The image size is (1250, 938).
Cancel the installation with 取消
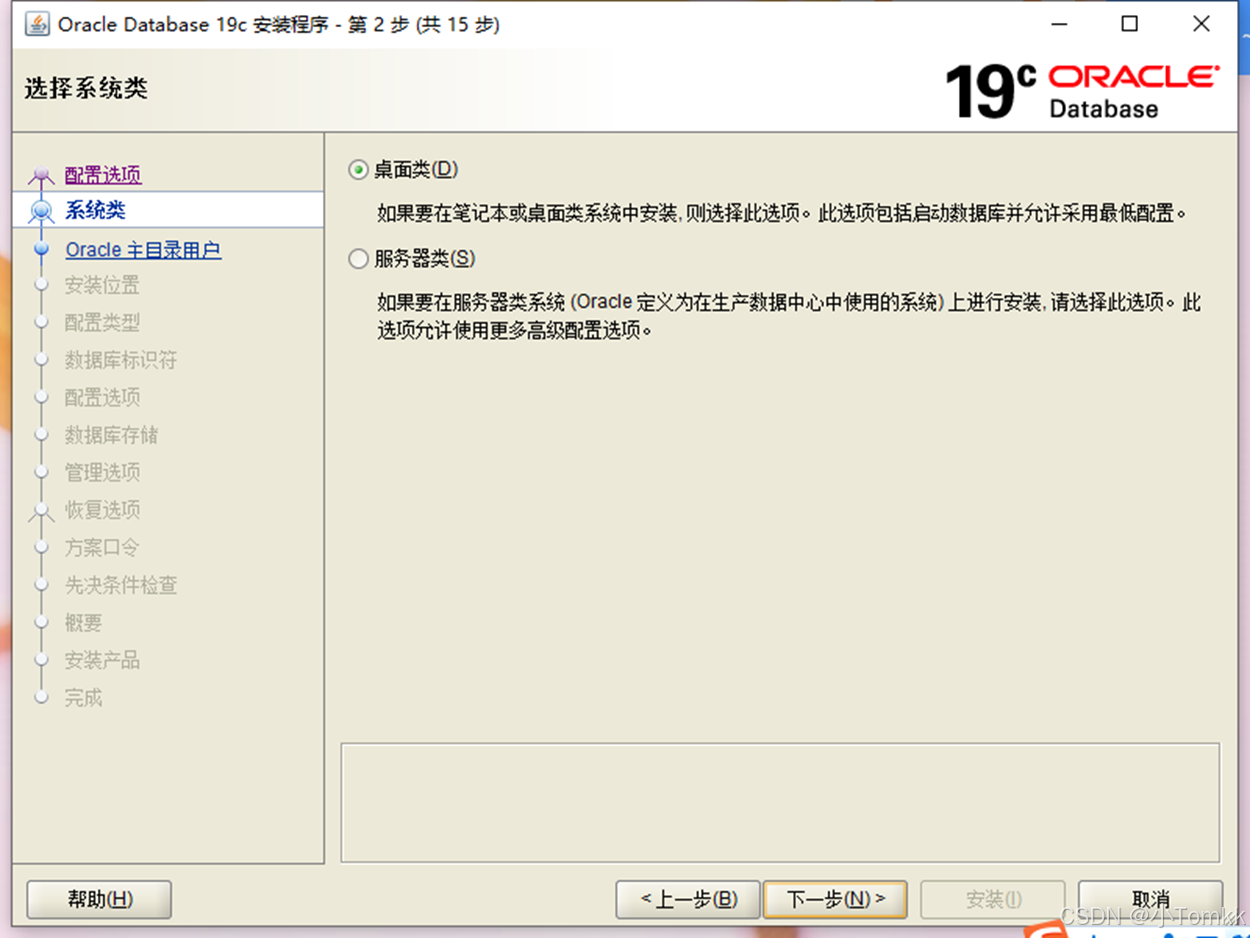tap(1150, 898)
